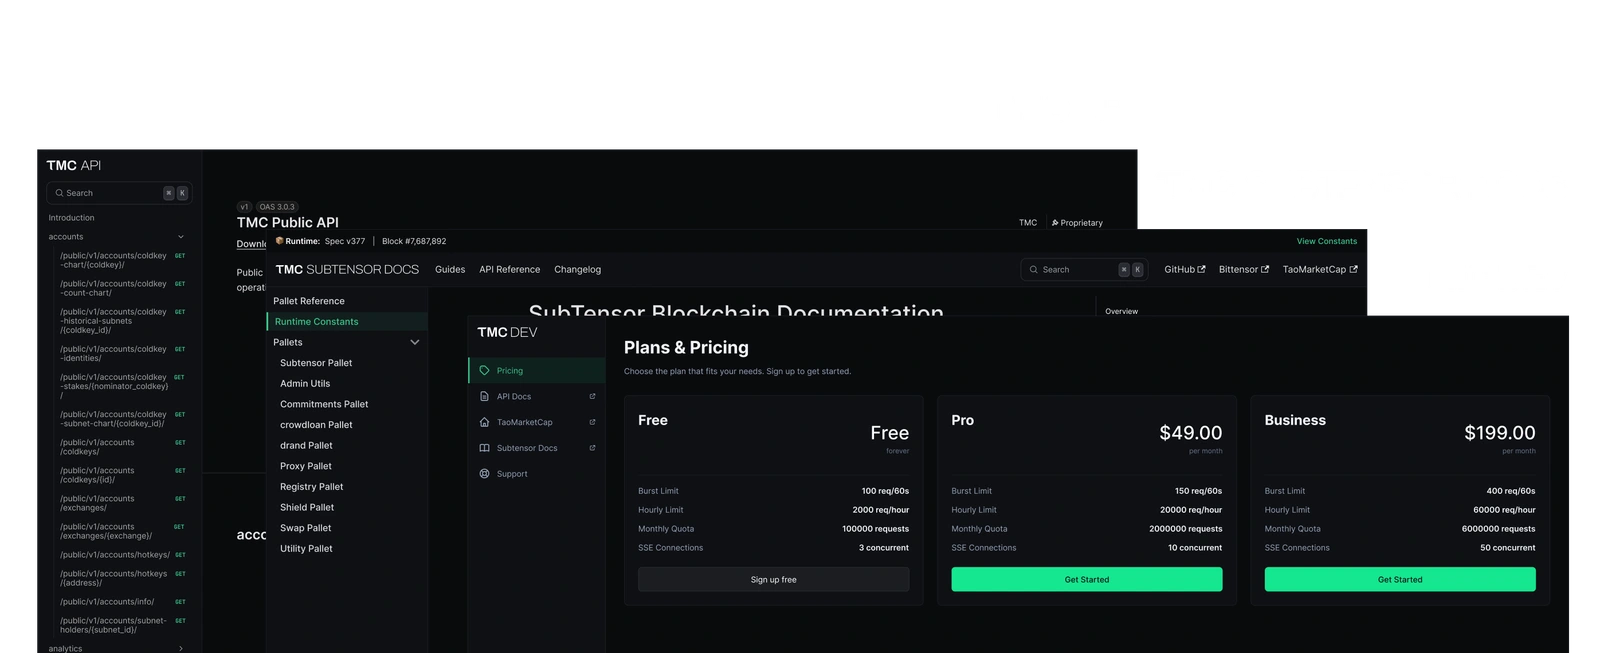This screenshot has height=653, width=1600.
Task: Expand the analytics section in TMC API sidebar
Action: point(181,648)
